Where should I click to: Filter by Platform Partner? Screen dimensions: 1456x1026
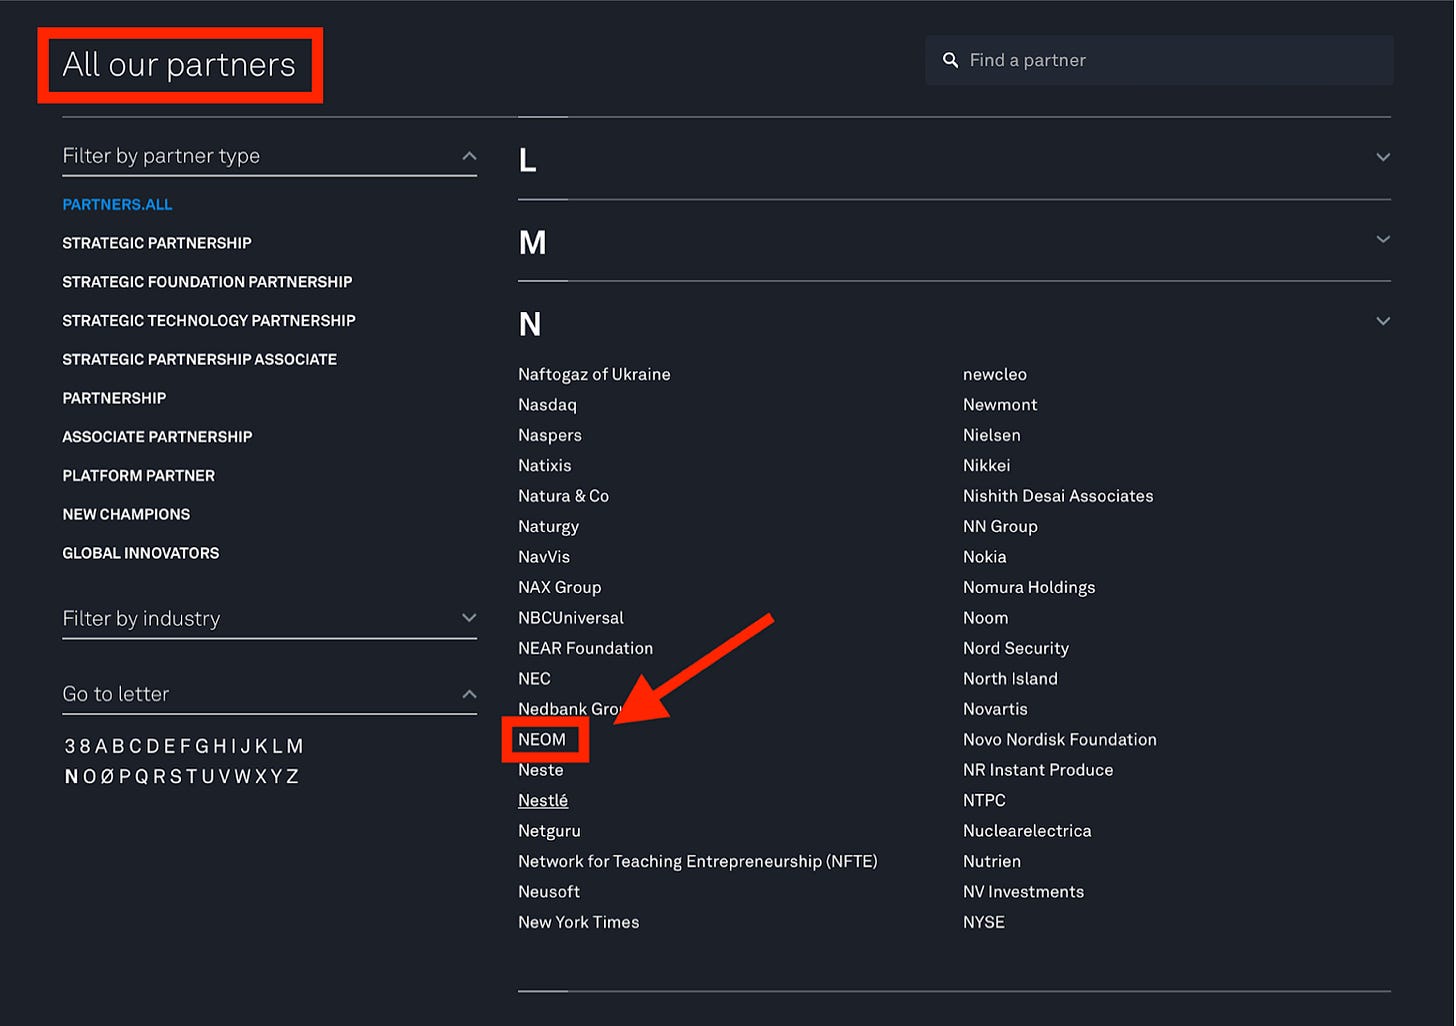pos(138,476)
